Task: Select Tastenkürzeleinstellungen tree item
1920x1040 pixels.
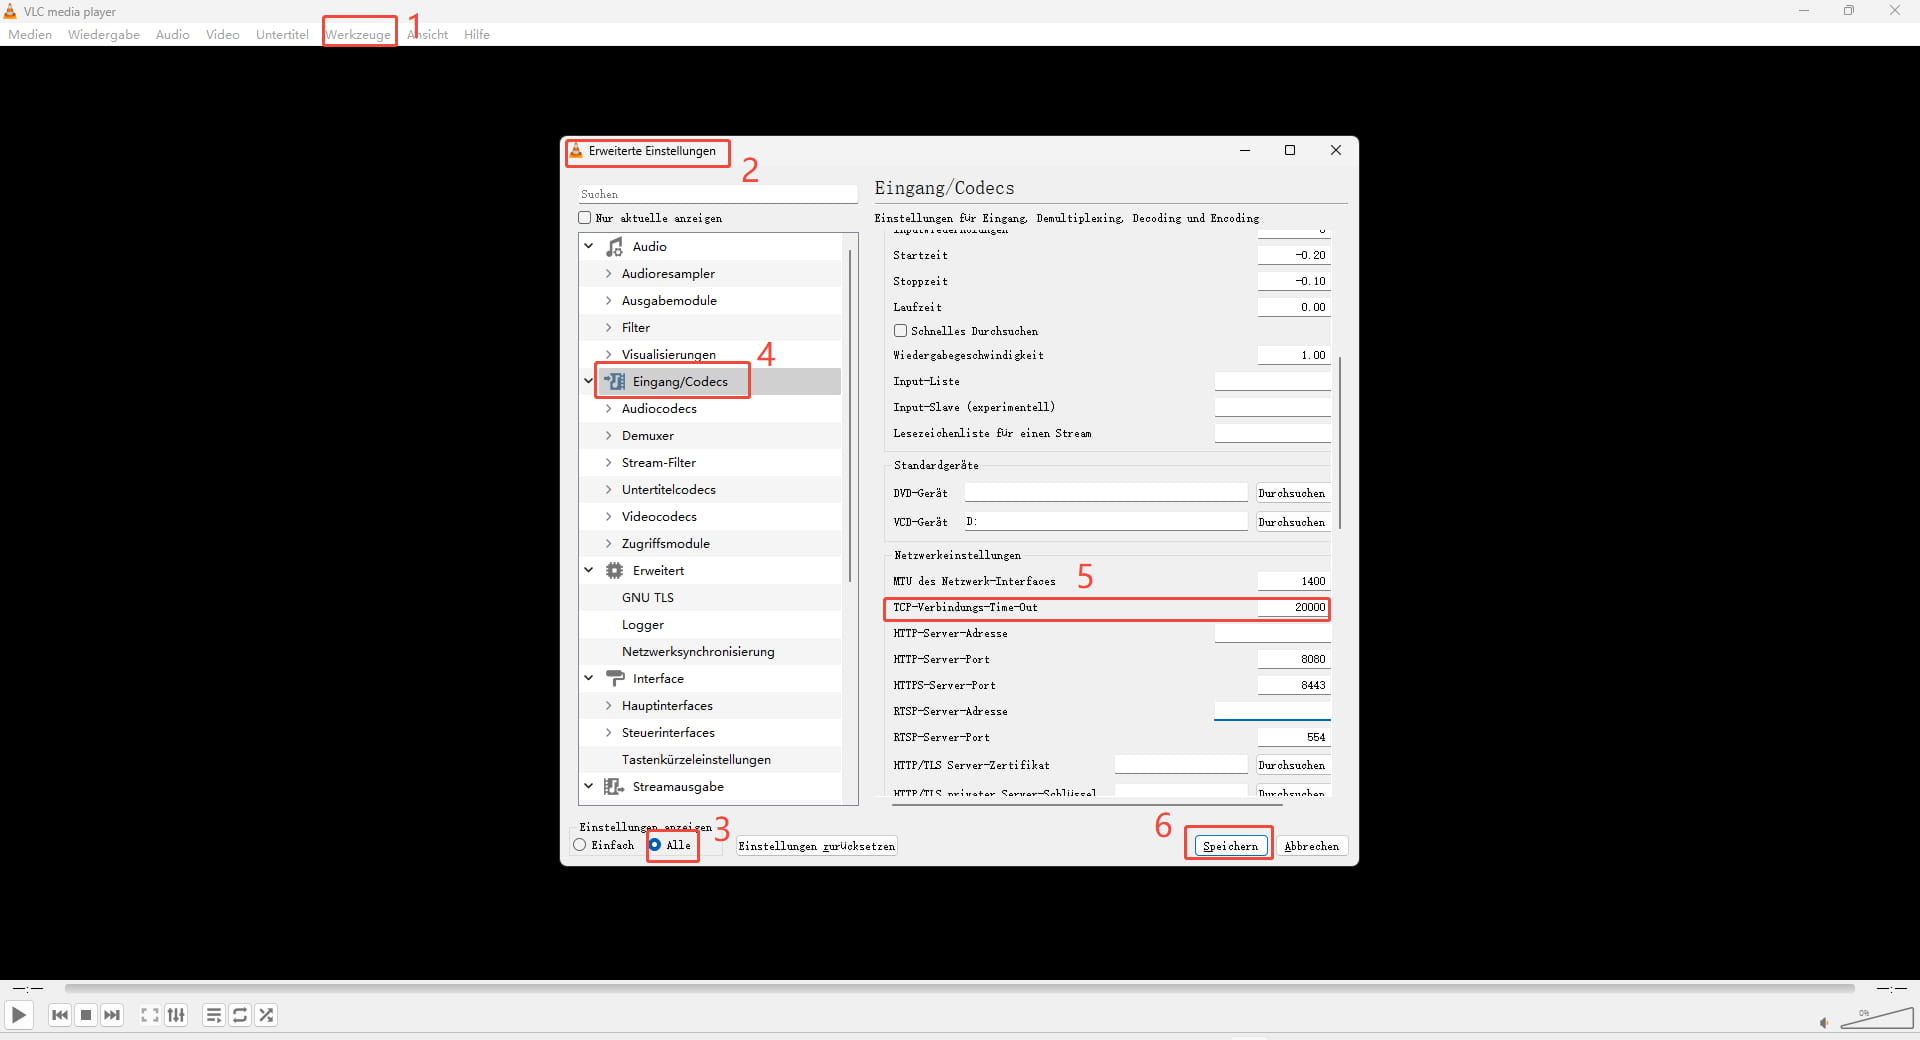Action: (x=696, y=760)
